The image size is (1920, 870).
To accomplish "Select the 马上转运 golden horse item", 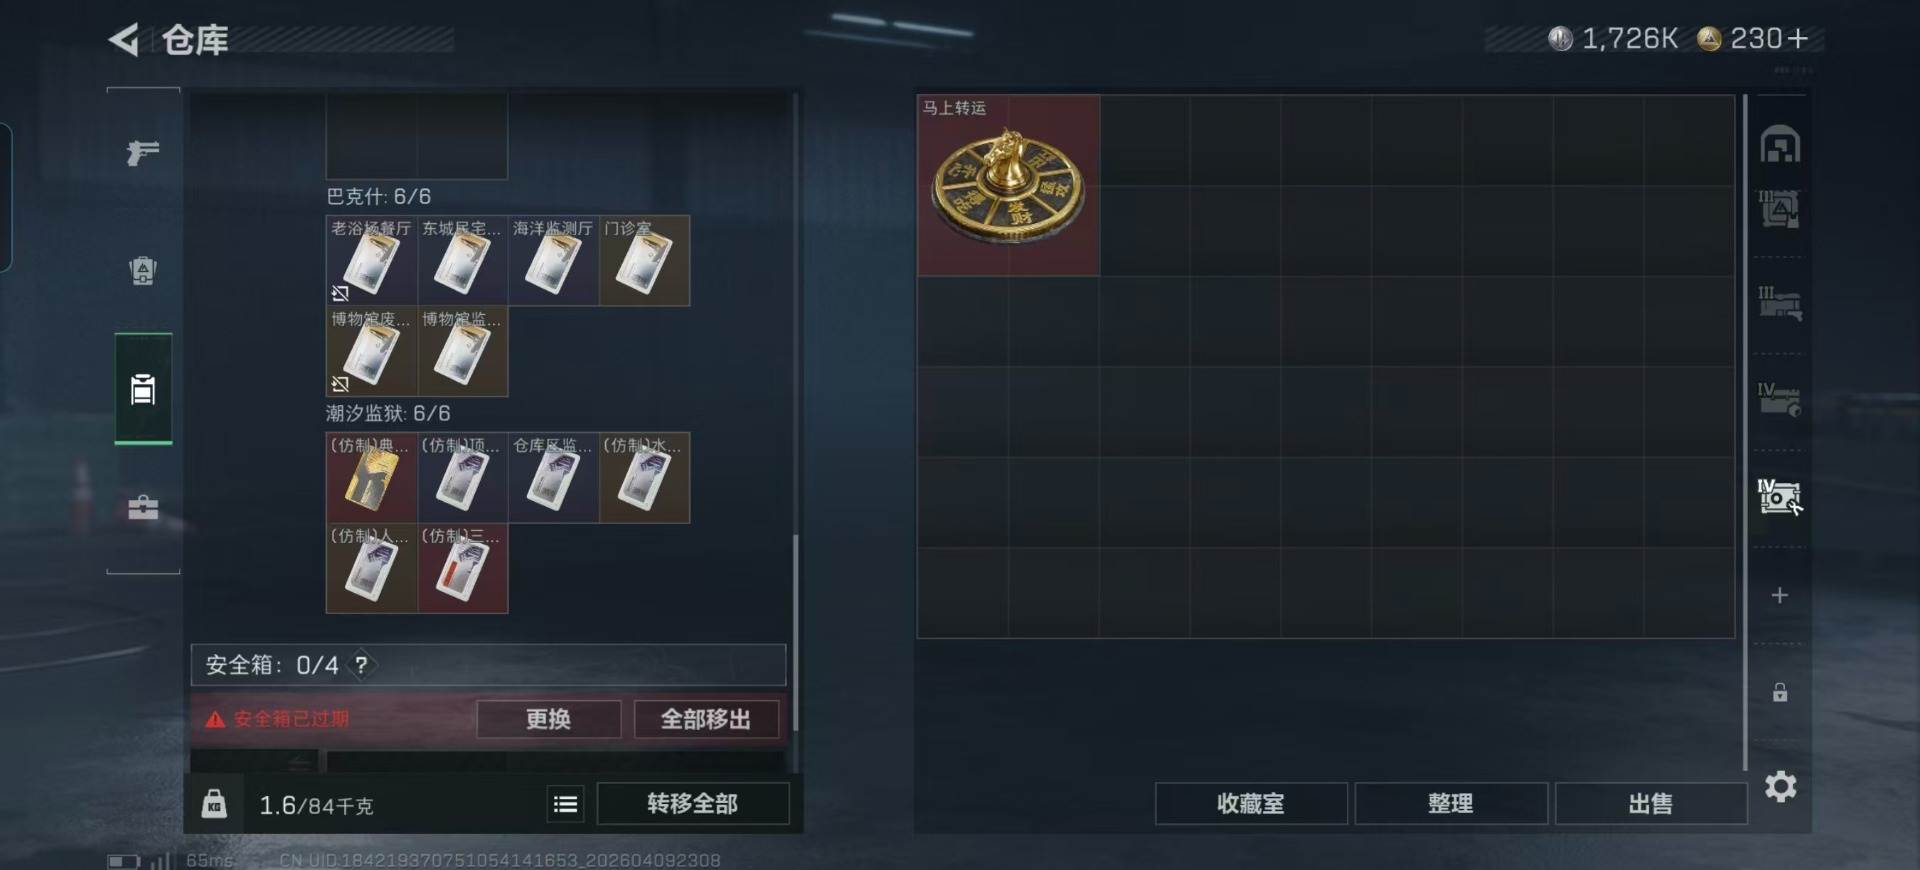I will click(x=1009, y=186).
